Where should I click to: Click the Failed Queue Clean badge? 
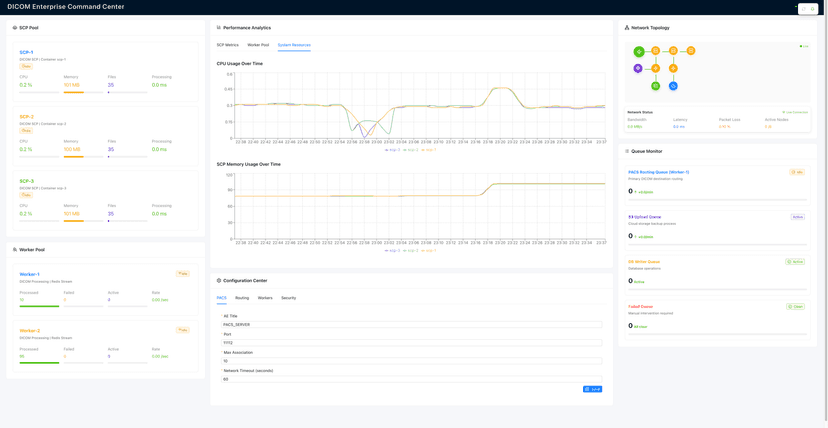pos(795,306)
